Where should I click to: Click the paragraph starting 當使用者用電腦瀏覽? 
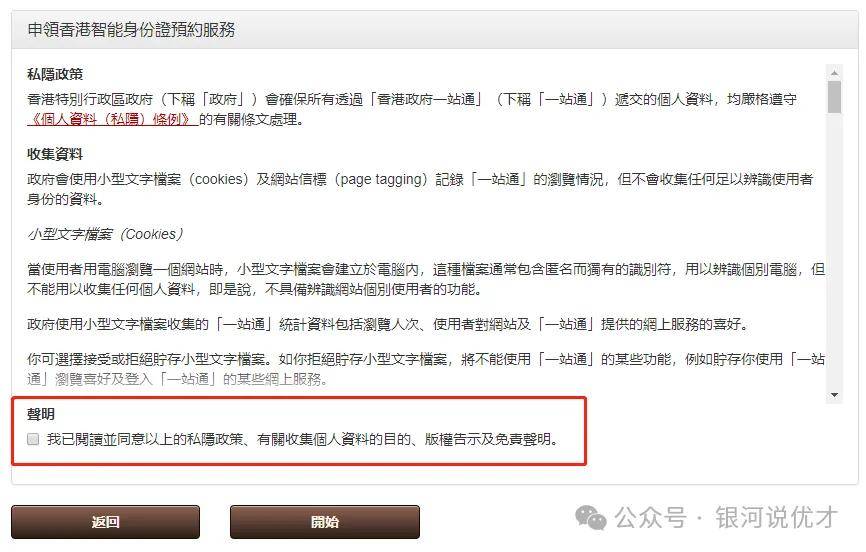click(x=426, y=279)
